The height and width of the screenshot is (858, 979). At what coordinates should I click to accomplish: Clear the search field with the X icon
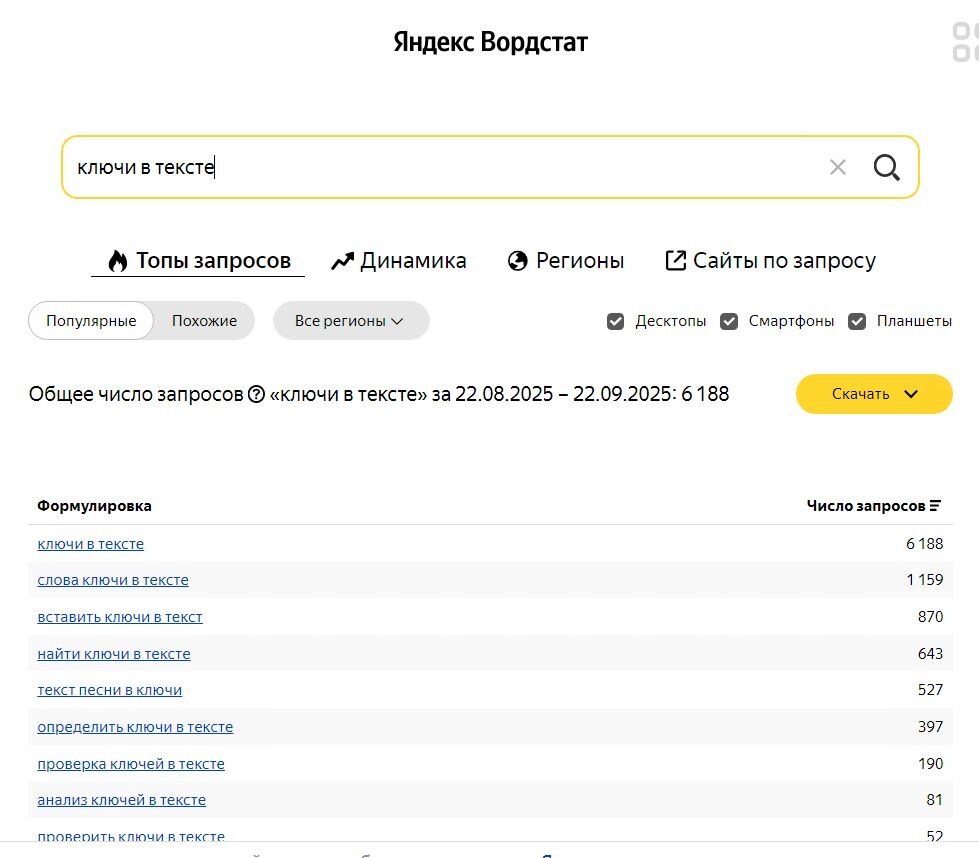tap(837, 167)
